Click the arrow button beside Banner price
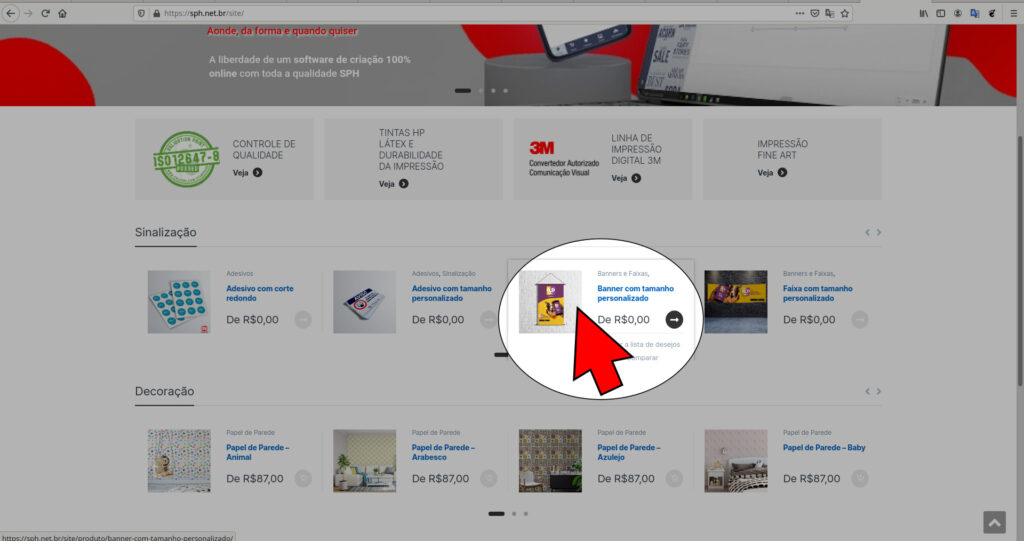The height and width of the screenshot is (541, 1024). (674, 319)
